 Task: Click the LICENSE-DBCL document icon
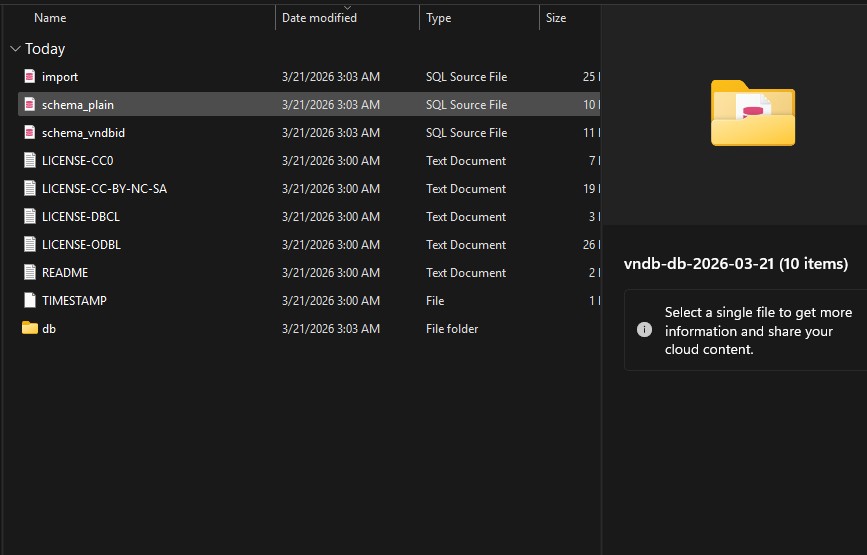click(x=30, y=217)
